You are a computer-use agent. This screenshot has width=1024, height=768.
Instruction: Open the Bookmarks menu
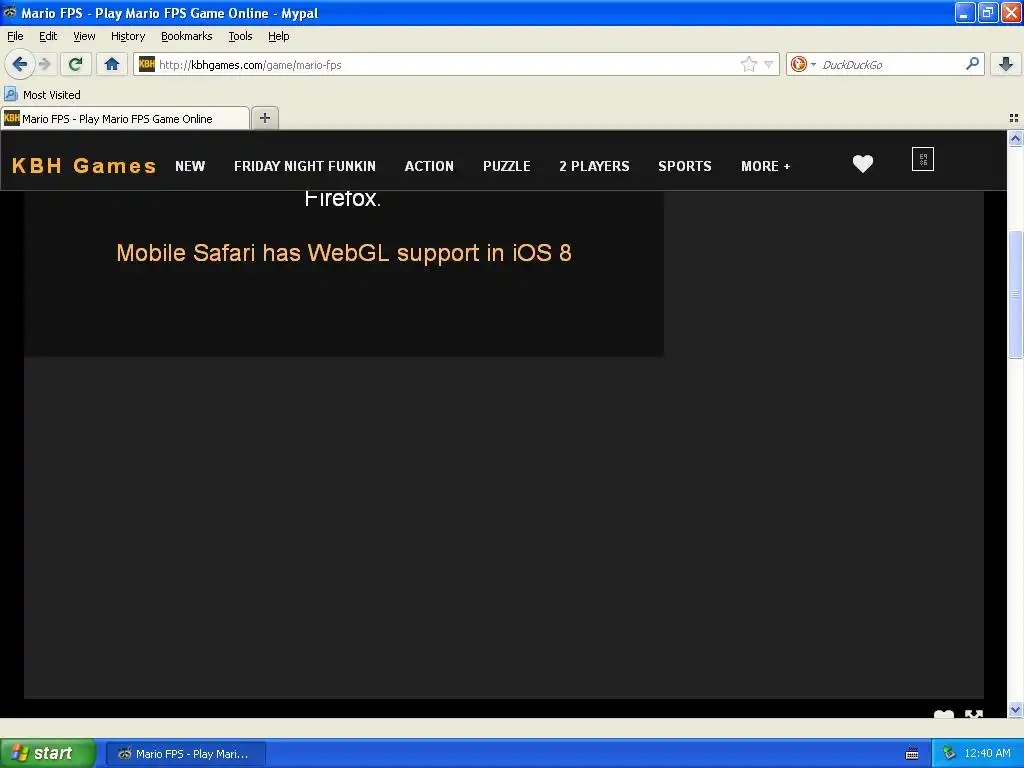pos(186,36)
